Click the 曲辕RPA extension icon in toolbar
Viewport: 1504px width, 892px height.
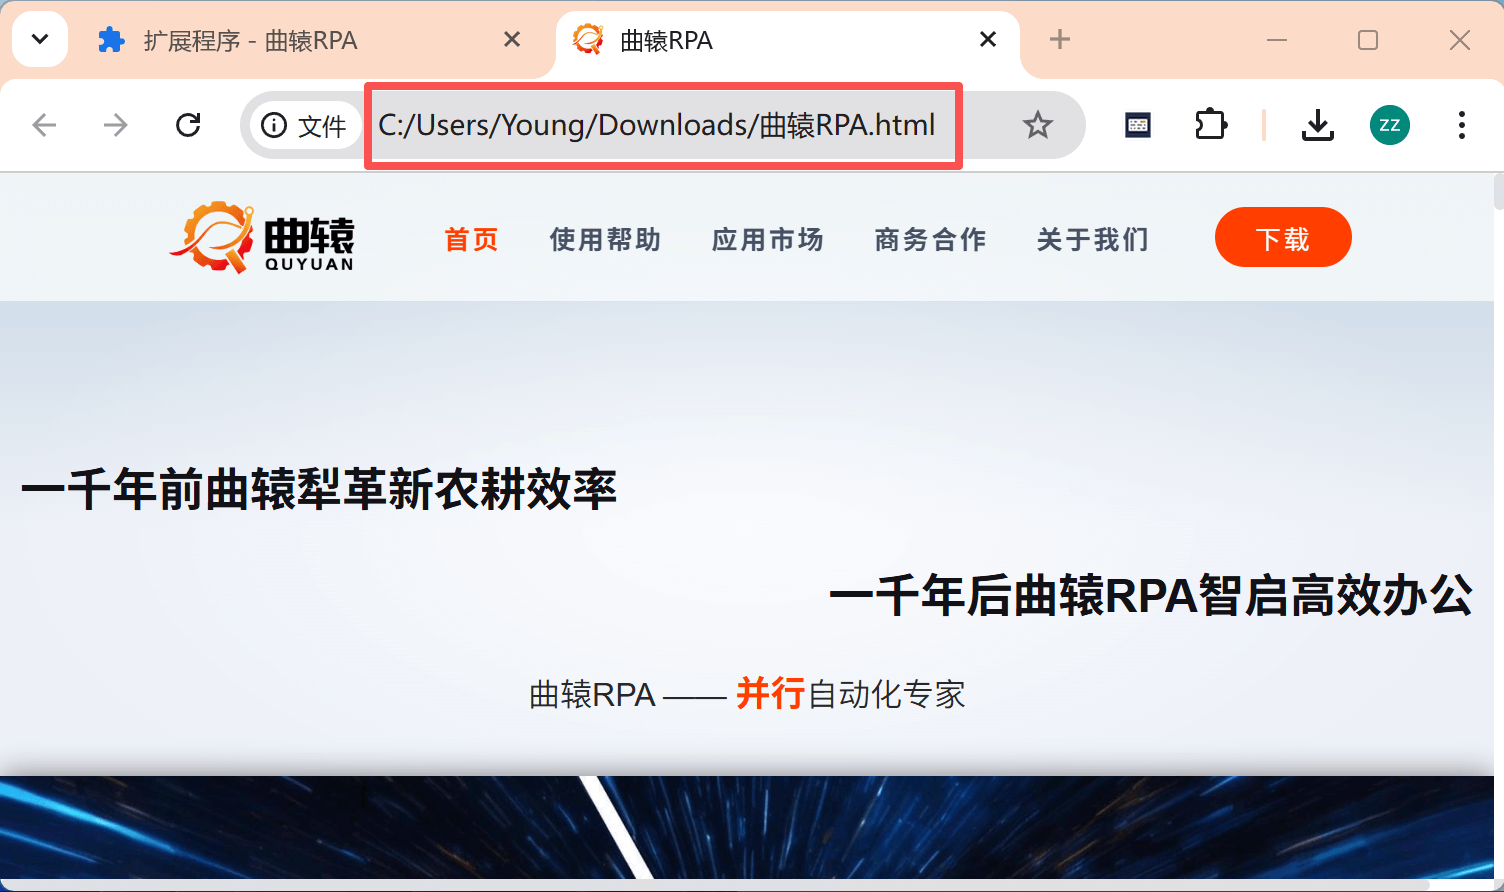pos(1138,125)
